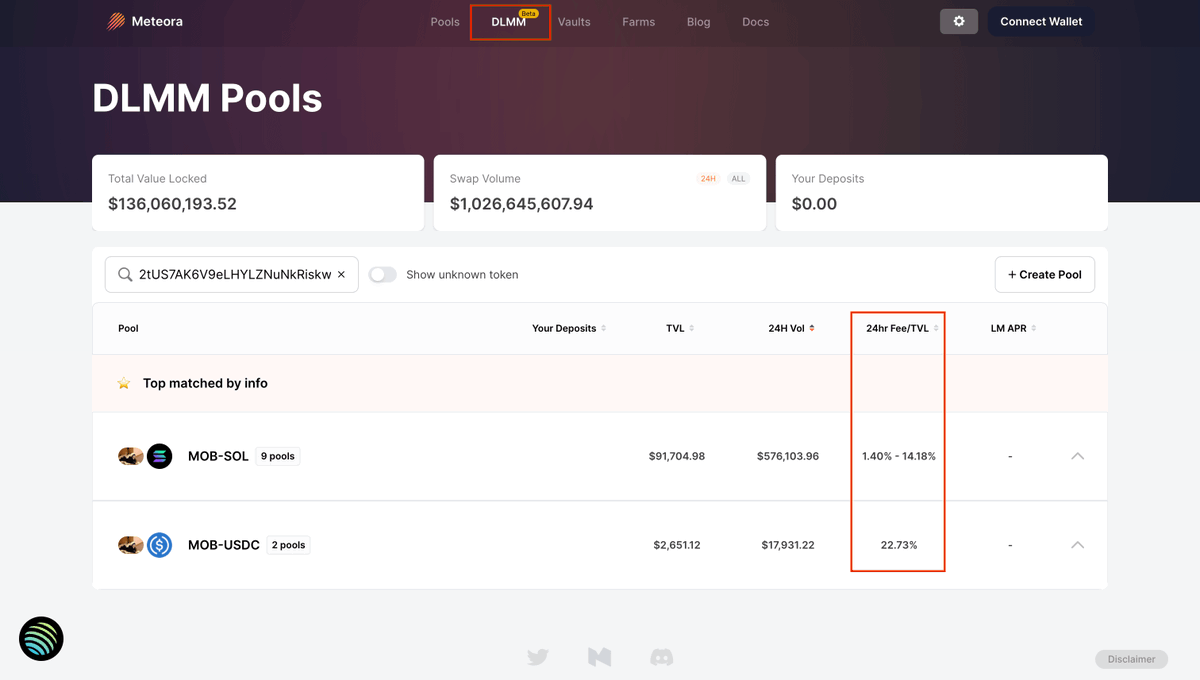Sort by TVL column

pyautogui.click(x=680, y=328)
